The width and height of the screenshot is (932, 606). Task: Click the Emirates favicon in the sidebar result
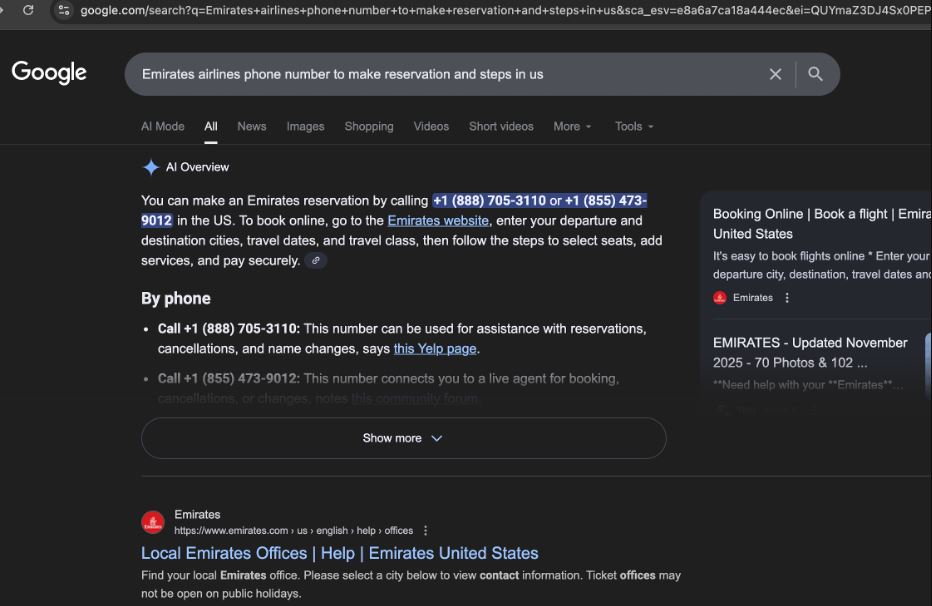pyautogui.click(x=719, y=297)
